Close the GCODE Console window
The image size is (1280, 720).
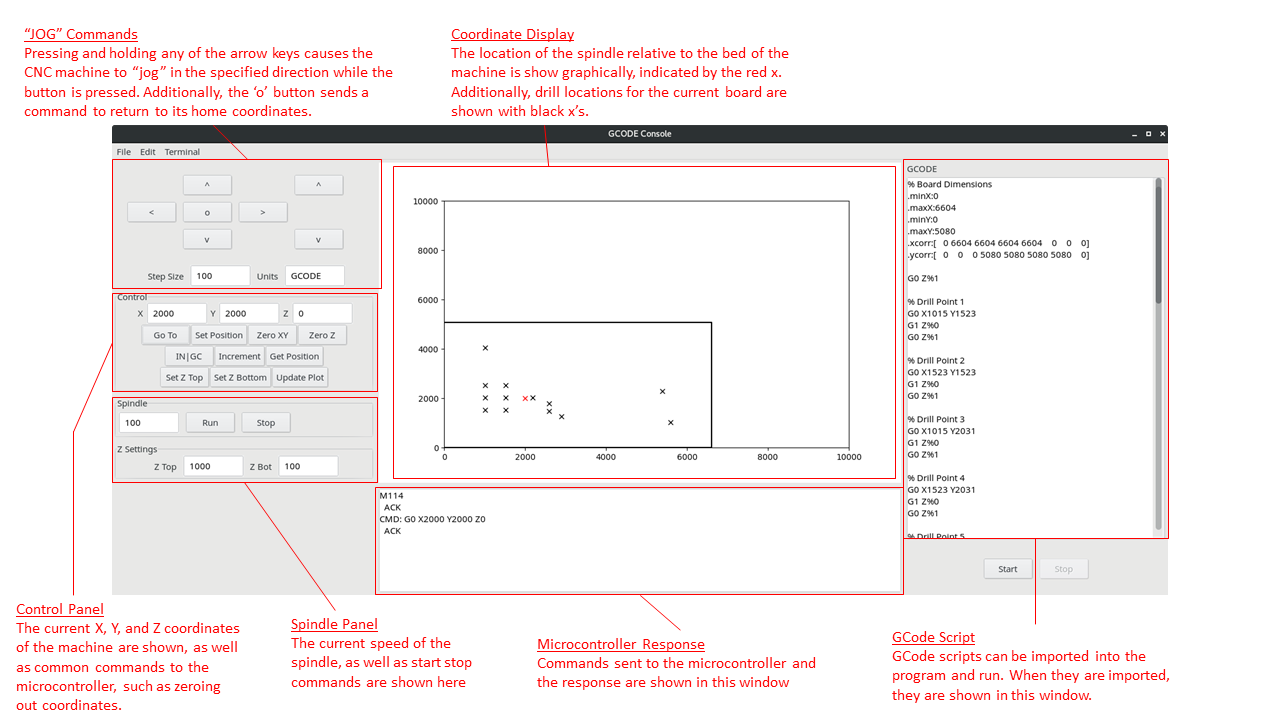pos(1161,133)
